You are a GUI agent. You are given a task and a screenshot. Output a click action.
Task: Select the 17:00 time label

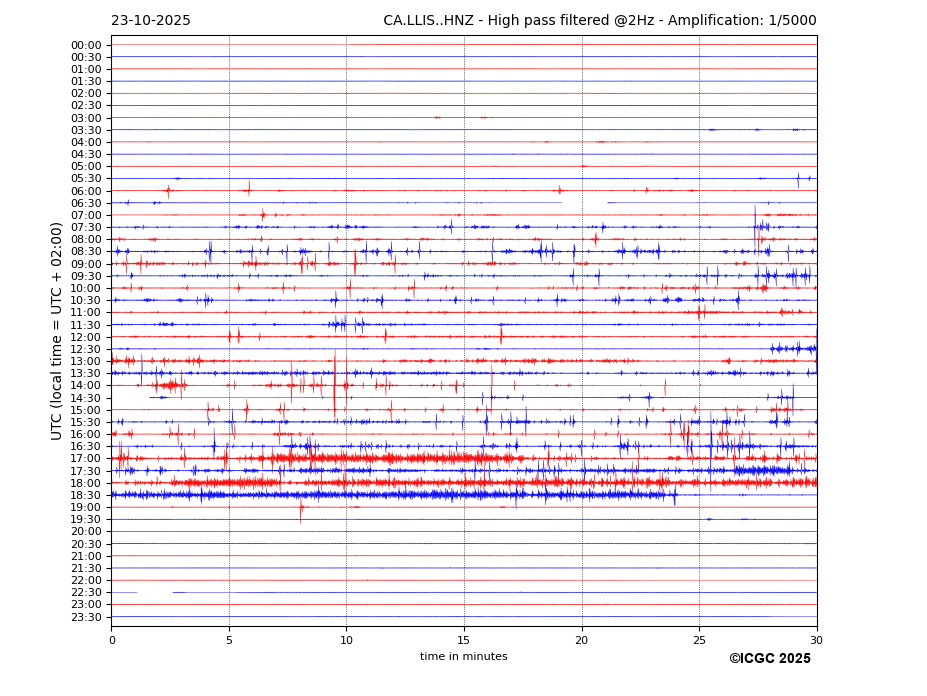[86, 459]
